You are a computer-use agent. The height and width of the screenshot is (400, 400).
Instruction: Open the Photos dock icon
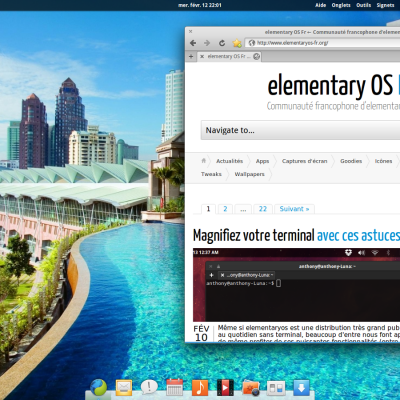tap(251, 388)
